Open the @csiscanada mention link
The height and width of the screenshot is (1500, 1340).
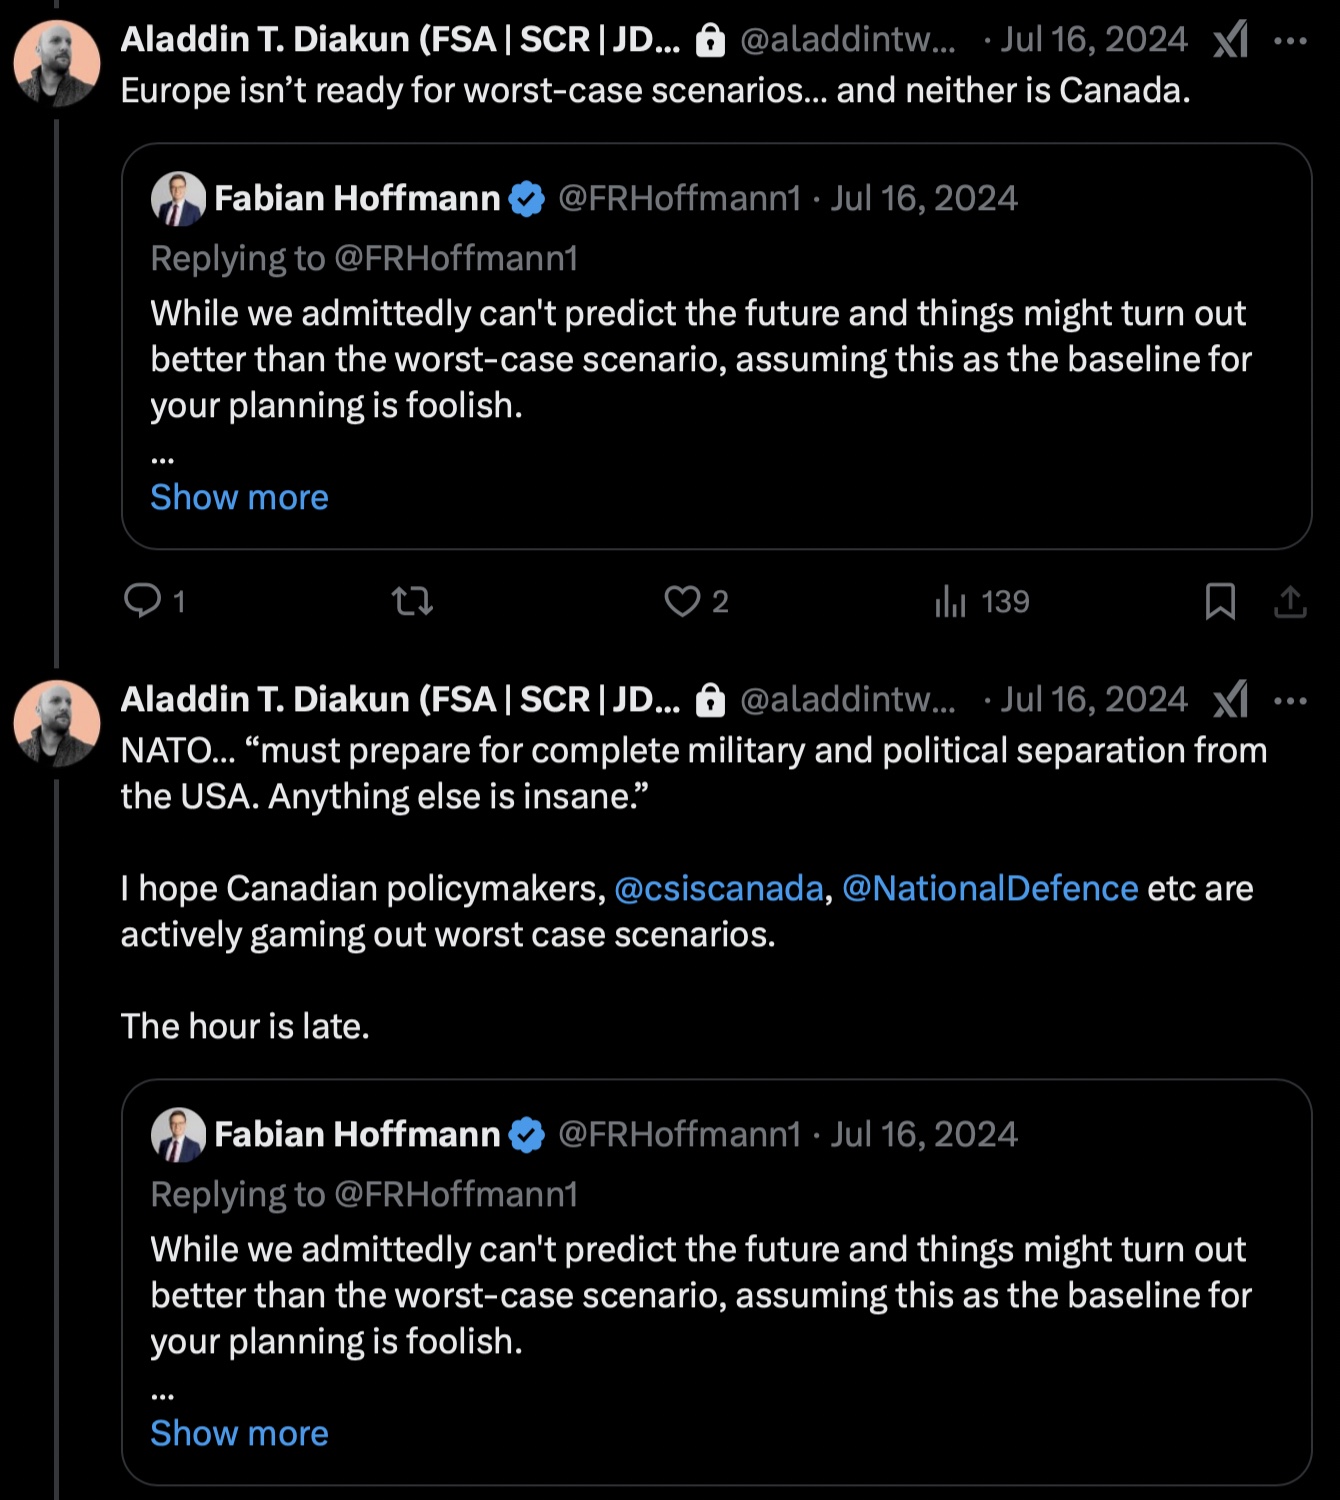pyautogui.click(x=718, y=888)
